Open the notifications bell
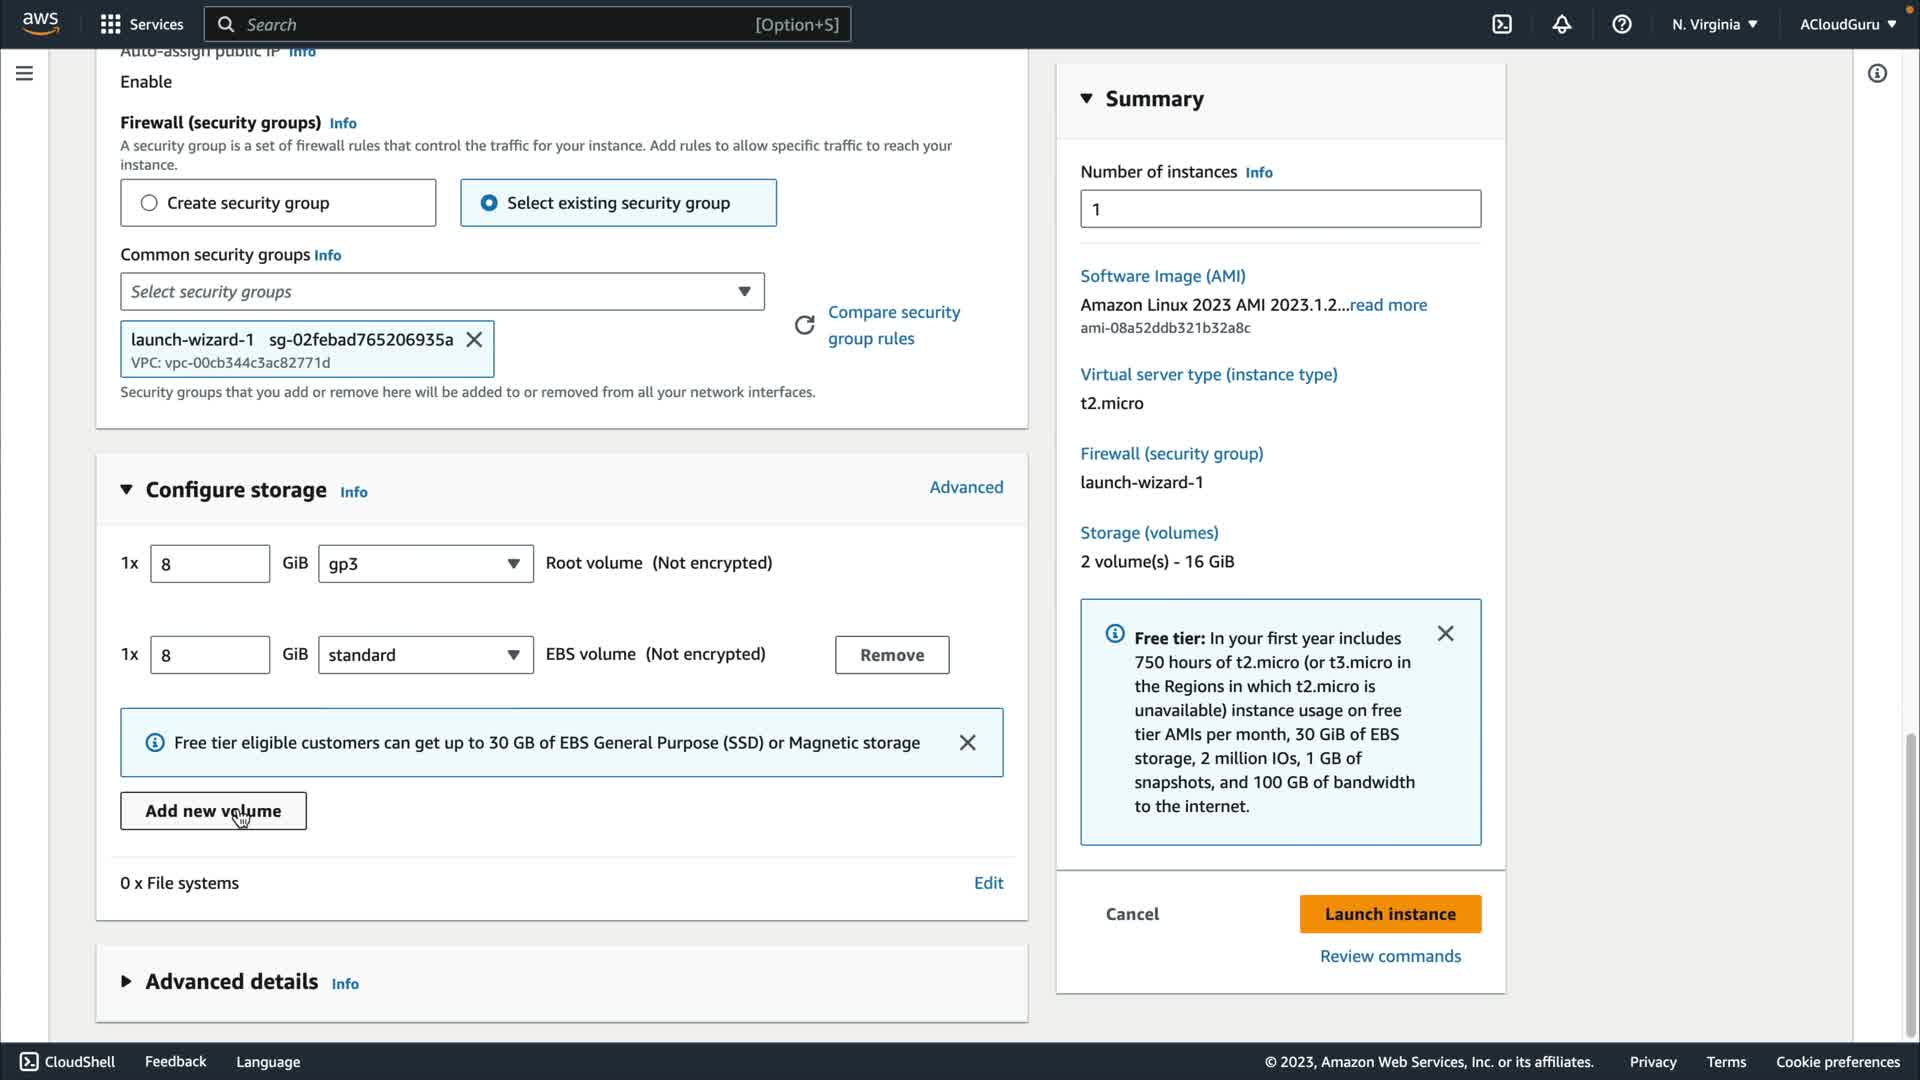 pos(1562,24)
